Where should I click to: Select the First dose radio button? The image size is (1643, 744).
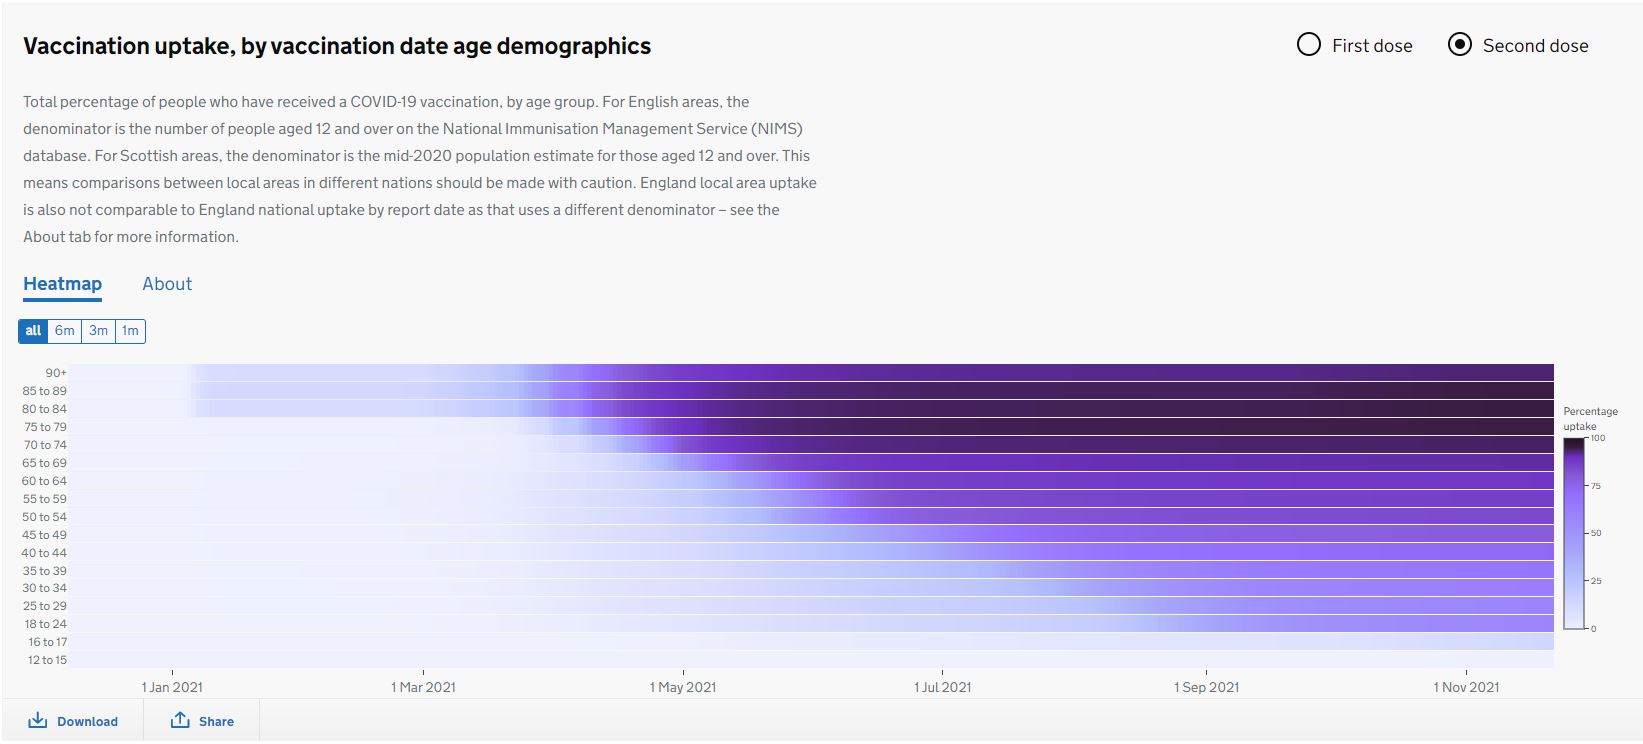(1309, 45)
